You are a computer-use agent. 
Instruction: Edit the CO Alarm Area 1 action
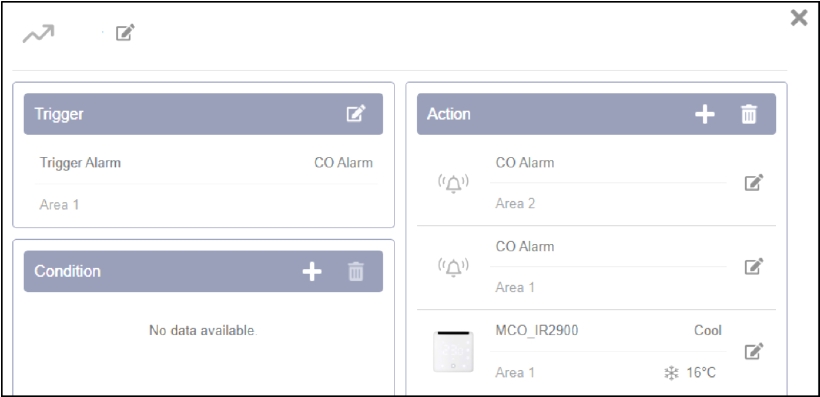point(754,266)
